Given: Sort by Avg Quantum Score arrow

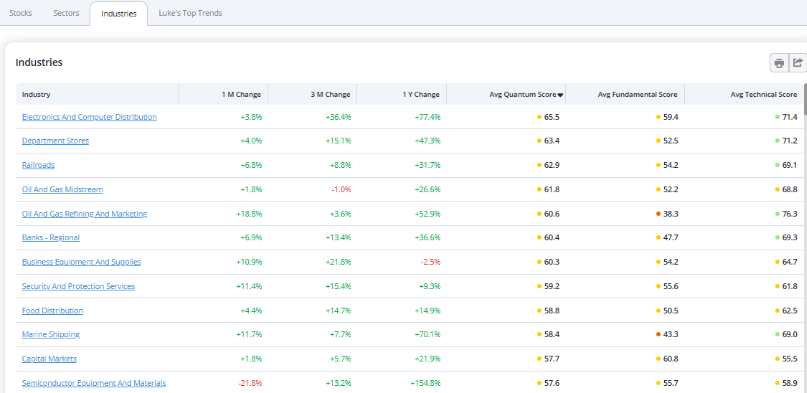Looking at the screenshot, I should tap(560, 95).
